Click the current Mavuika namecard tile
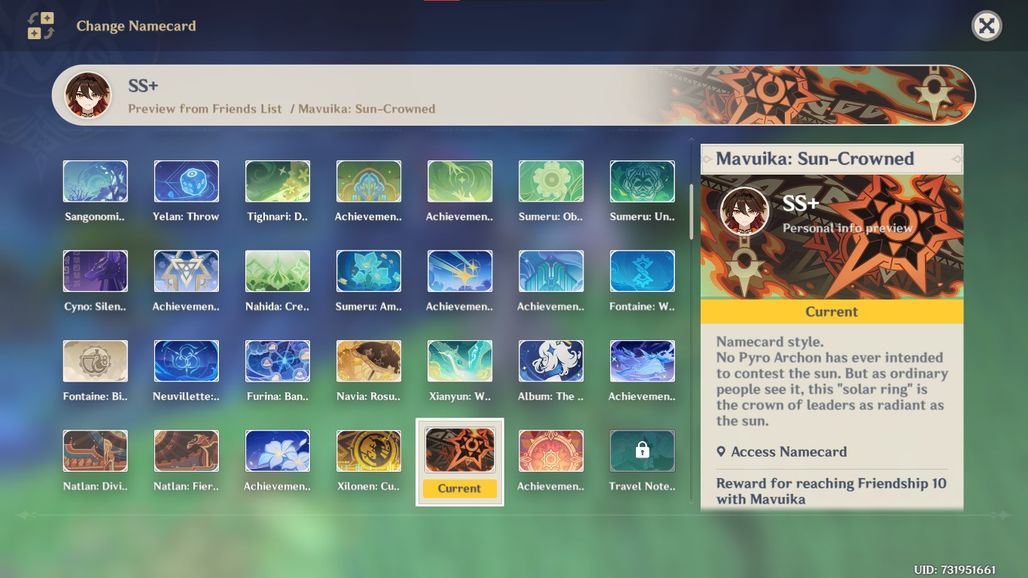 point(460,462)
